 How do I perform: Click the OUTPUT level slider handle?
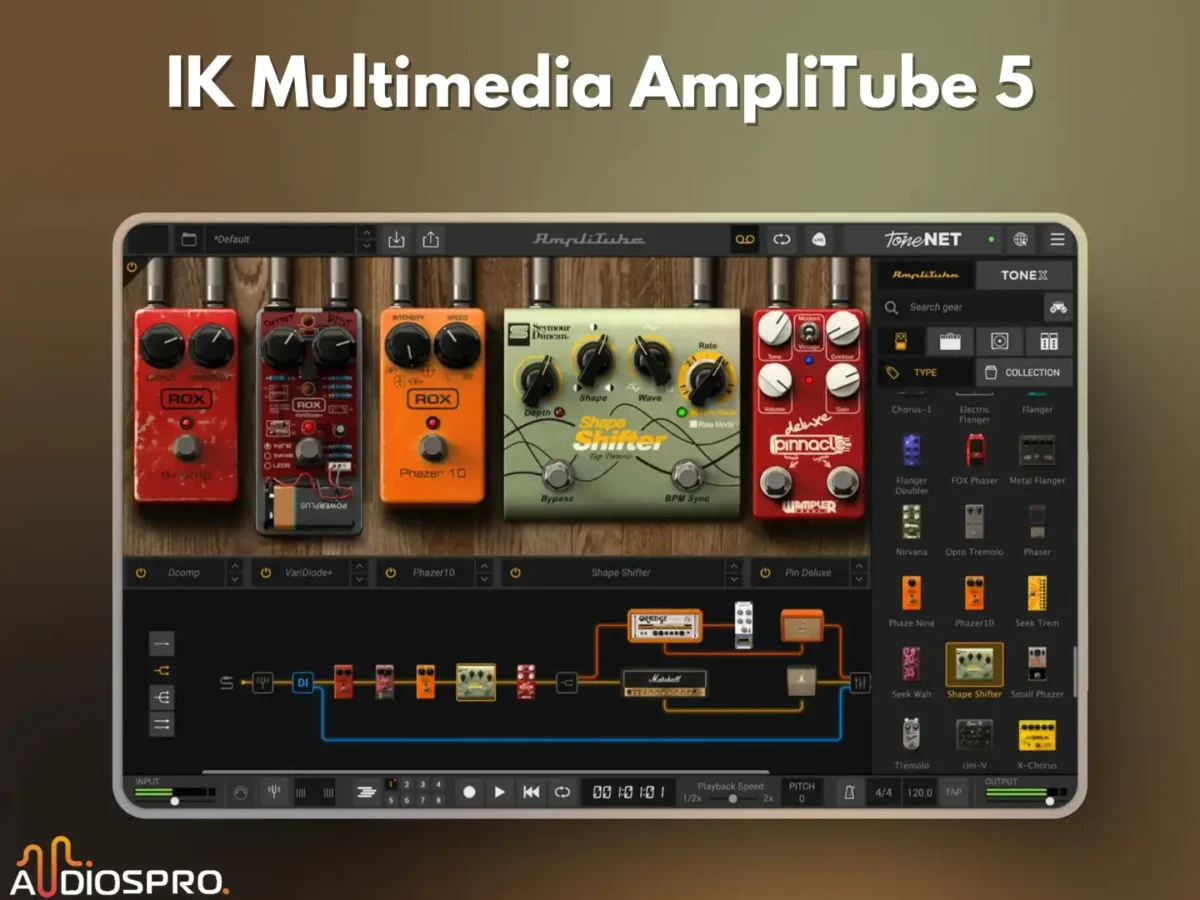[x=1050, y=801]
